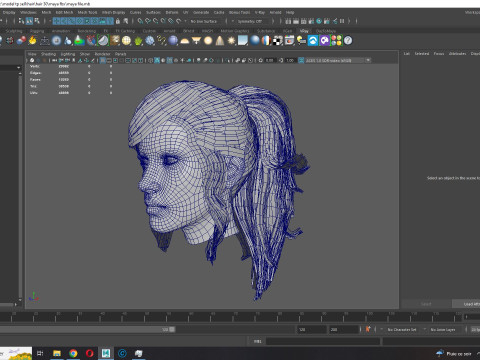Open the Mesh Display menu
Image resolution: width=480 pixels, height=360 pixels.
coord(113,12)
